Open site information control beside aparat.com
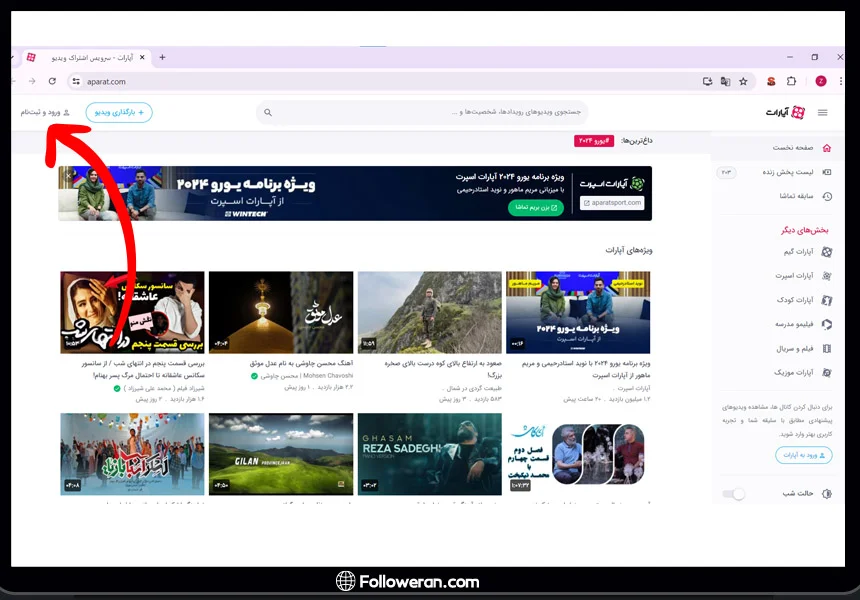Viewport: 860px width, 600px height. [x=75, y=81]
